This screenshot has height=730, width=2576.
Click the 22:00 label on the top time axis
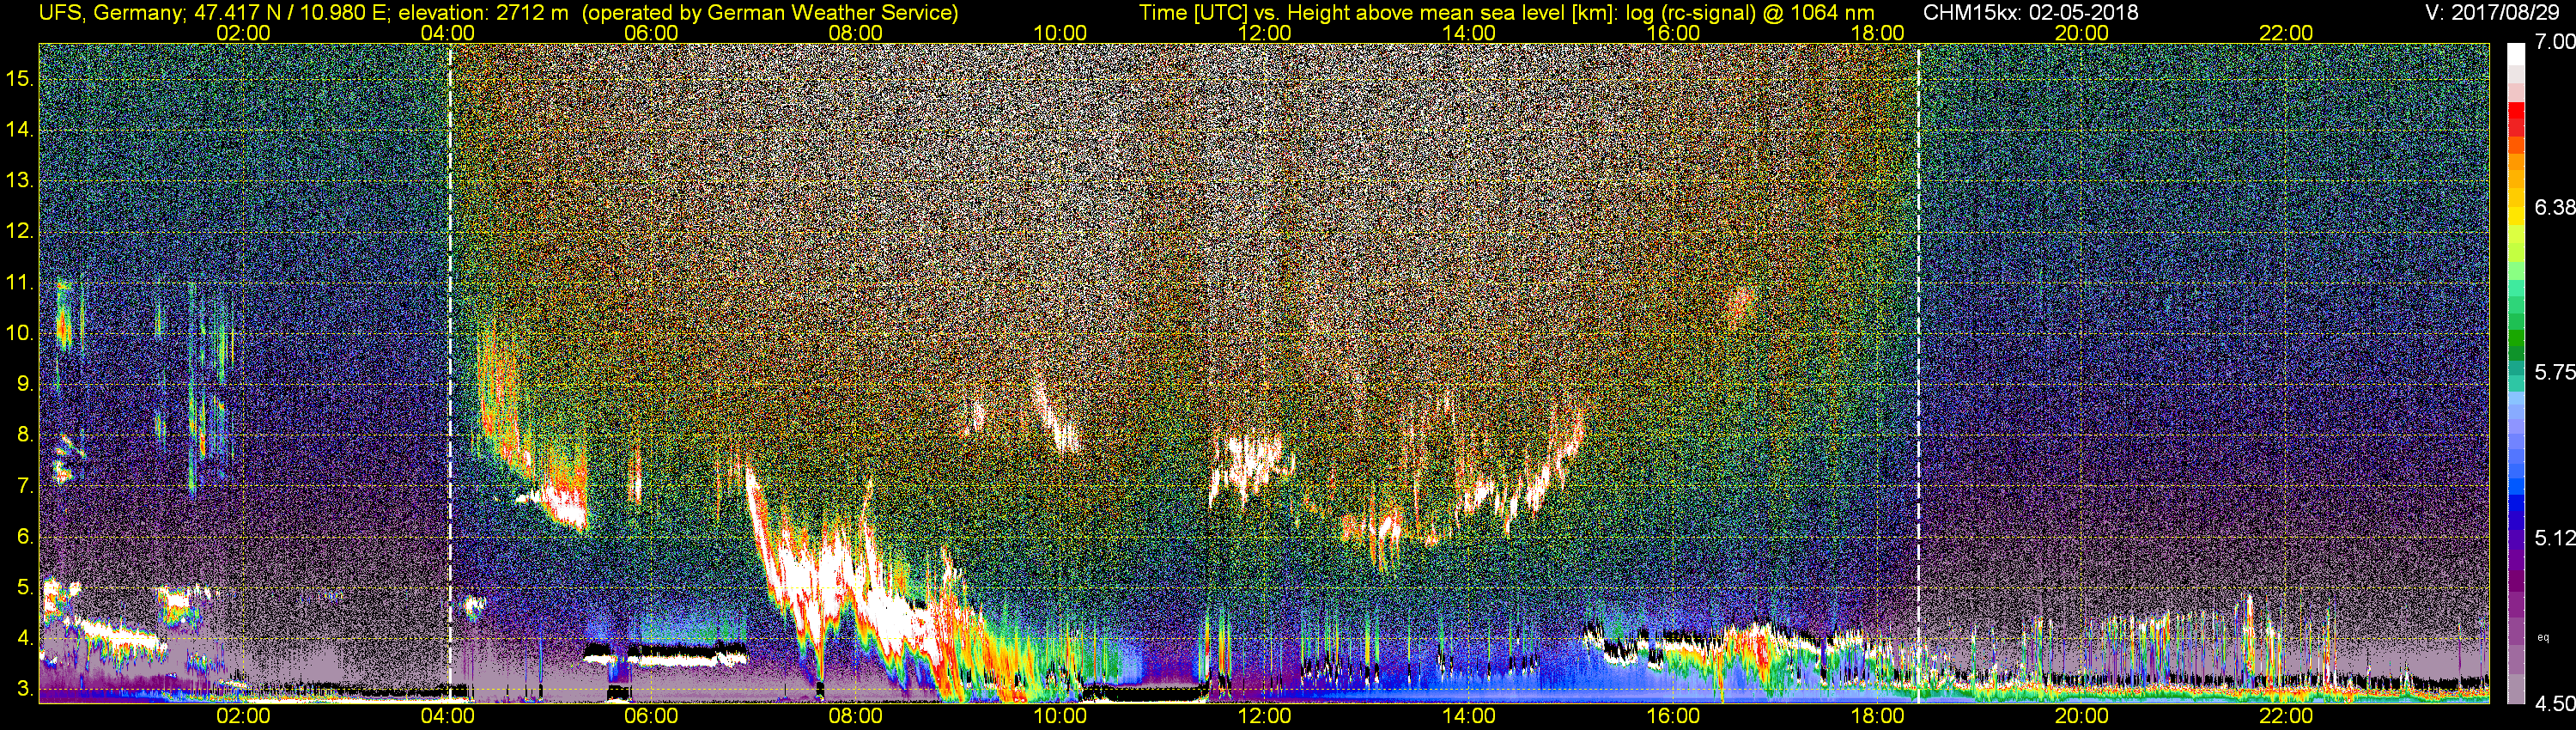(x=2286, y=33)
